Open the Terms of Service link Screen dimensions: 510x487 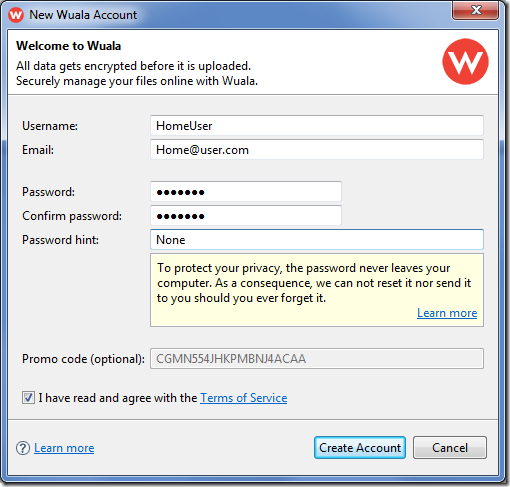(x=244, y=398)
